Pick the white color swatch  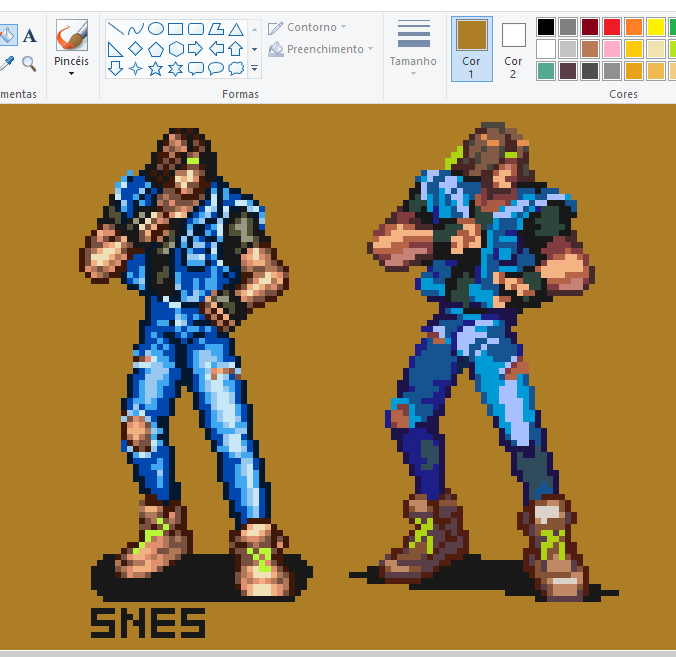coord(546,49)
